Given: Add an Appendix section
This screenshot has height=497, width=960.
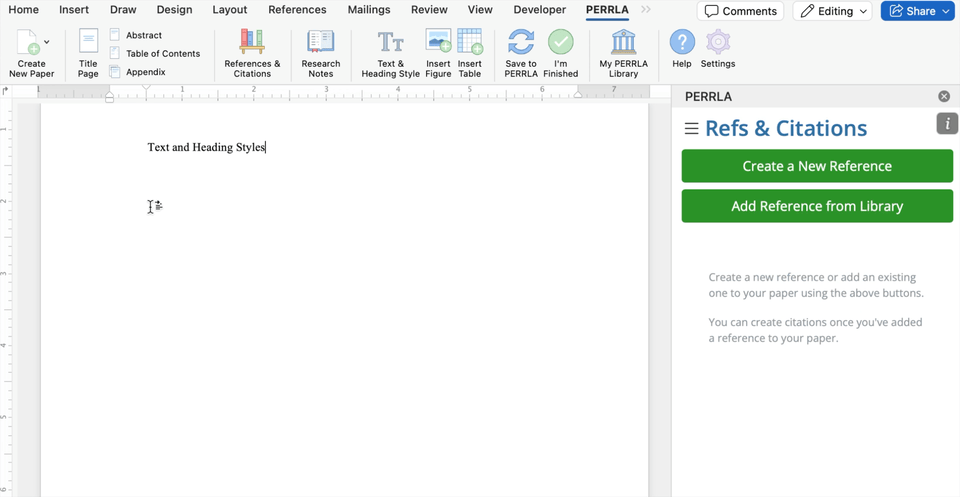Looking at the screenshot, I should [x=138, y=72].
